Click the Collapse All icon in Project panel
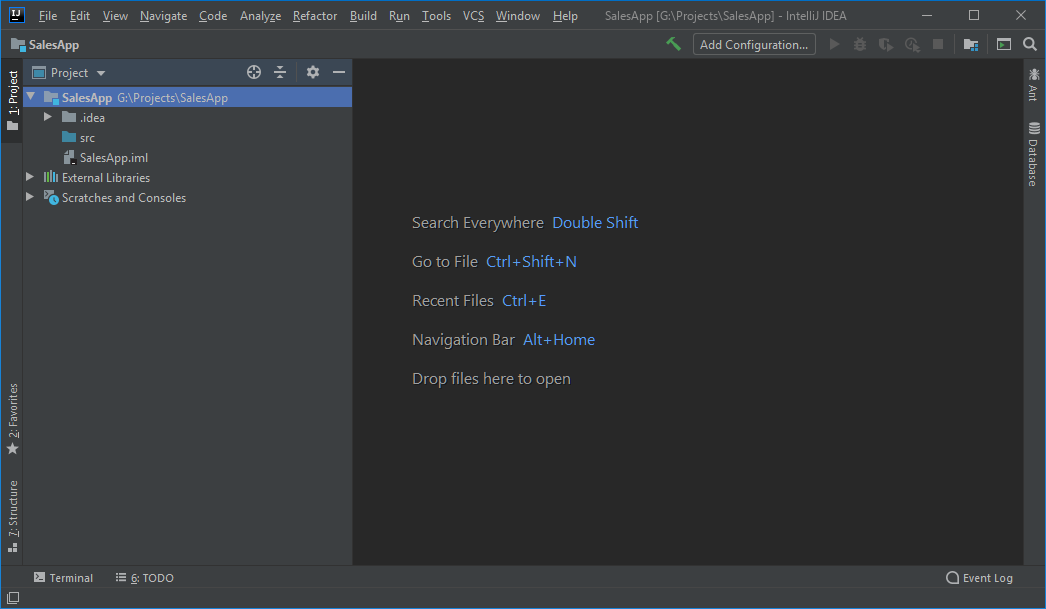This screenshot has height=609, width=1046. tap(280, 72)
